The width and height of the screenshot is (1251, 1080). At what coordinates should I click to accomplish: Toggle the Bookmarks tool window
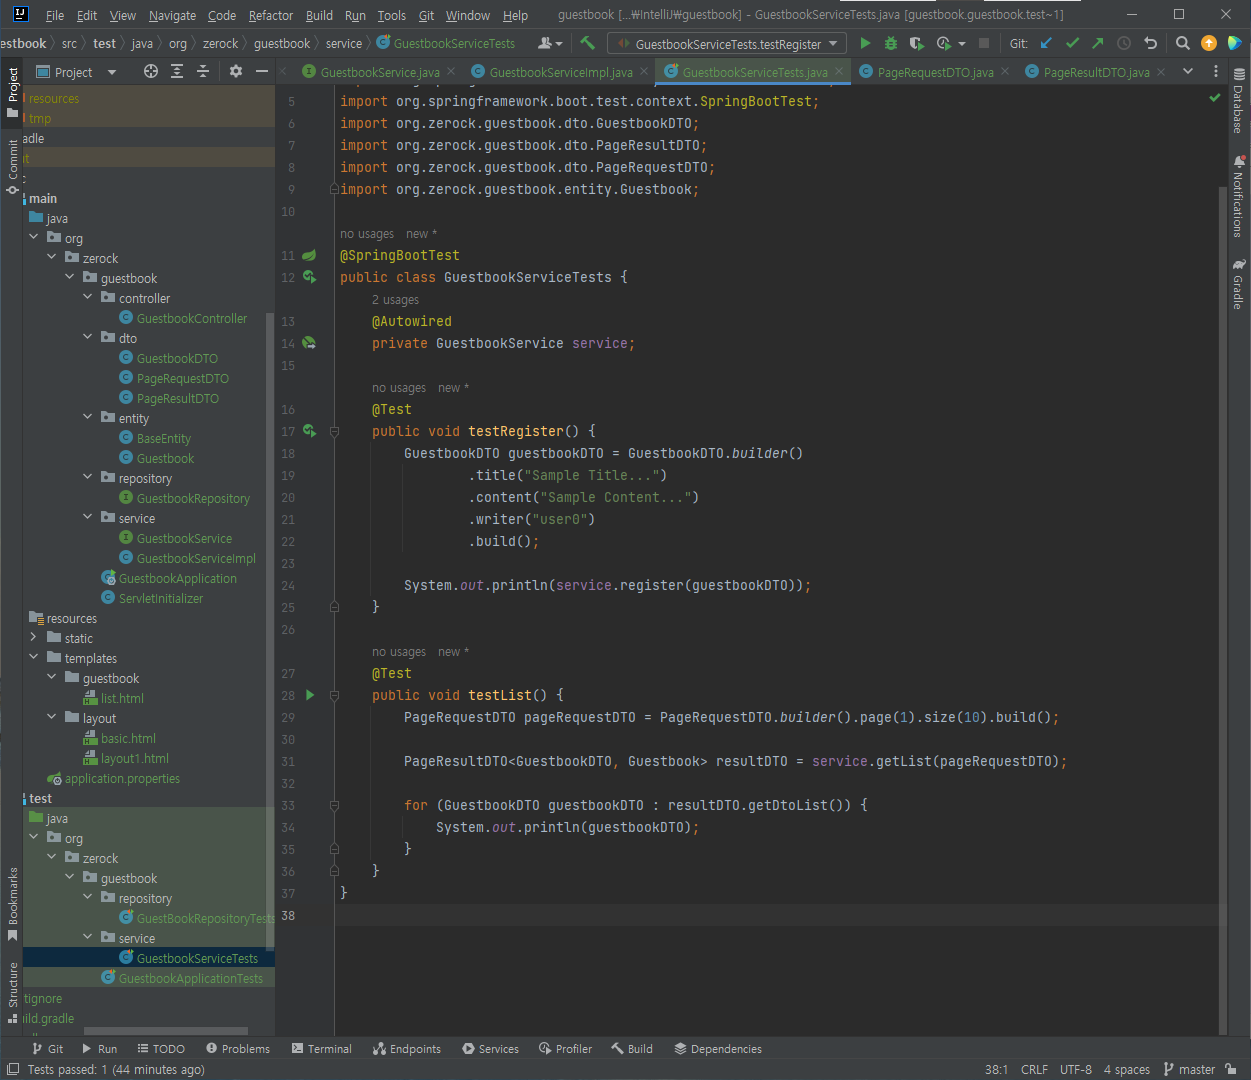tap(13, 904)
